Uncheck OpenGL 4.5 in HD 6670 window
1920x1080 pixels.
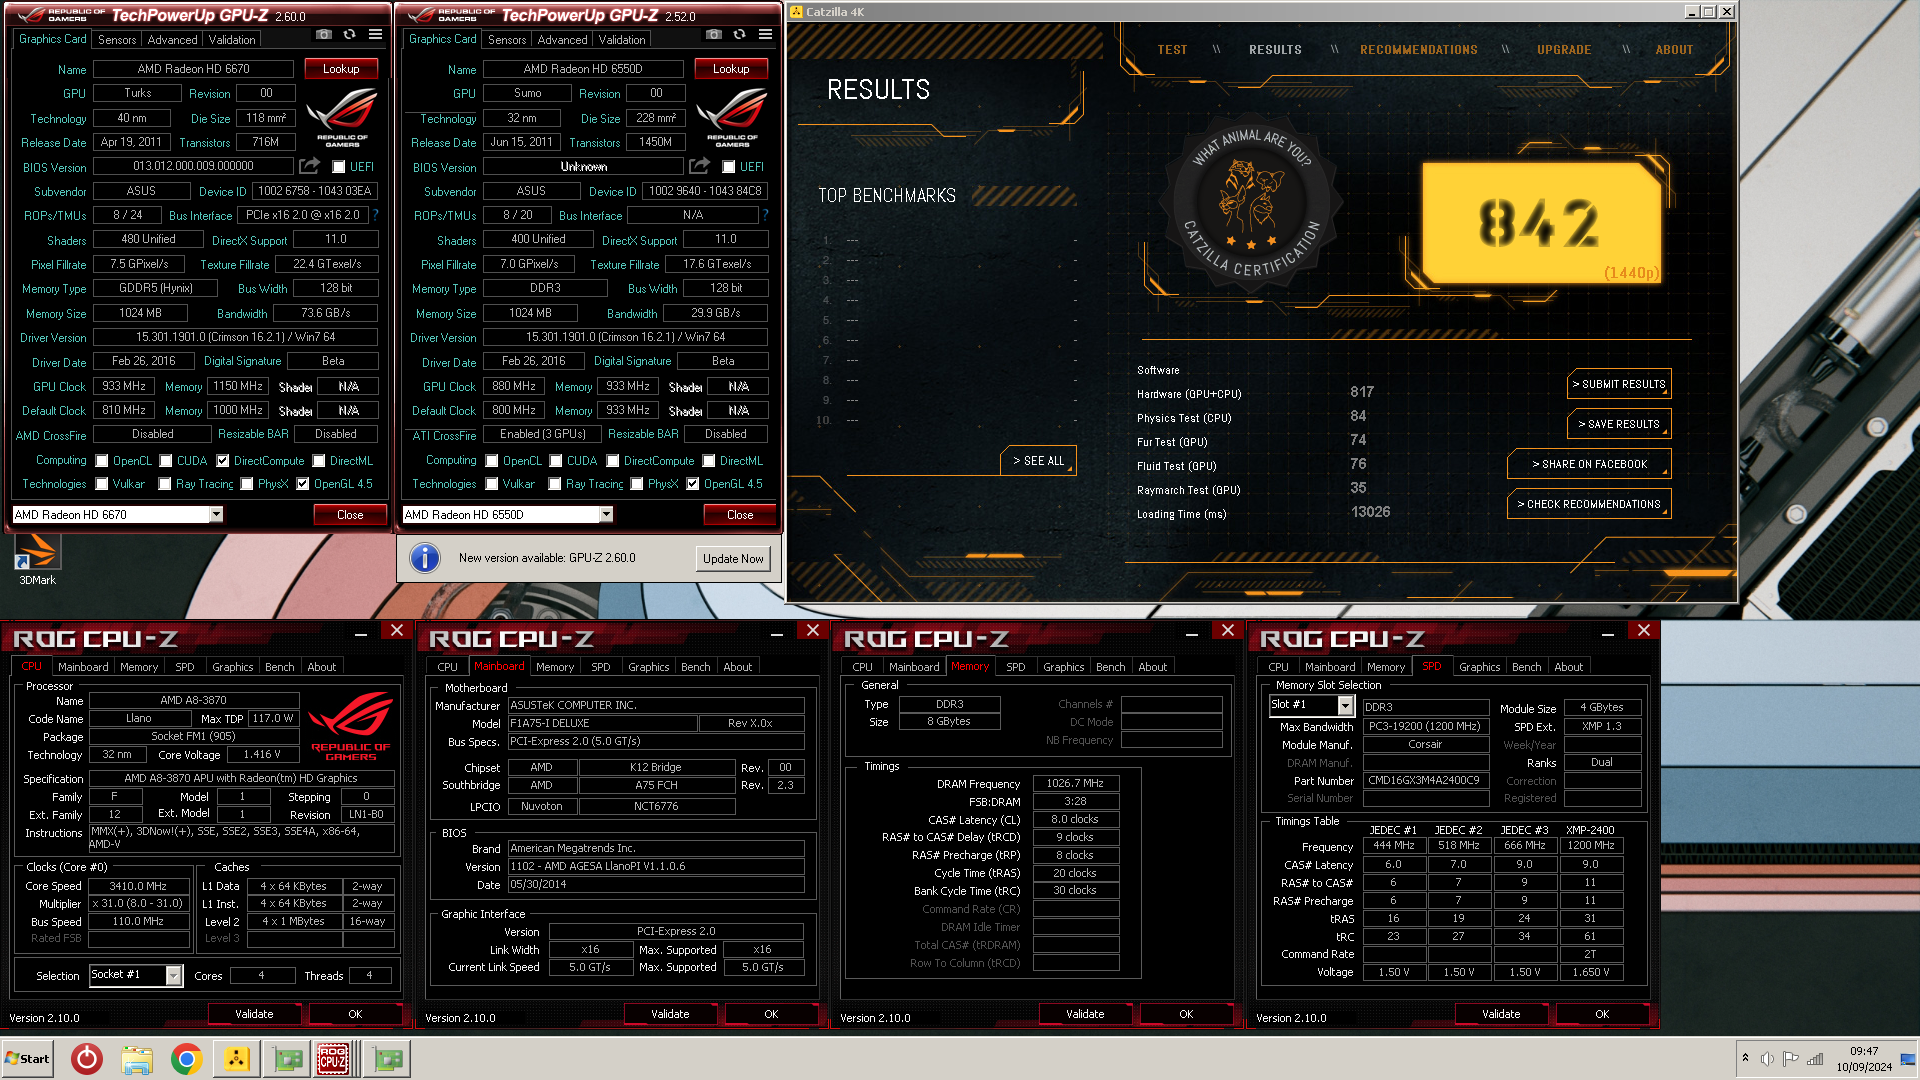pyautogui.click(x=302, y=484)
